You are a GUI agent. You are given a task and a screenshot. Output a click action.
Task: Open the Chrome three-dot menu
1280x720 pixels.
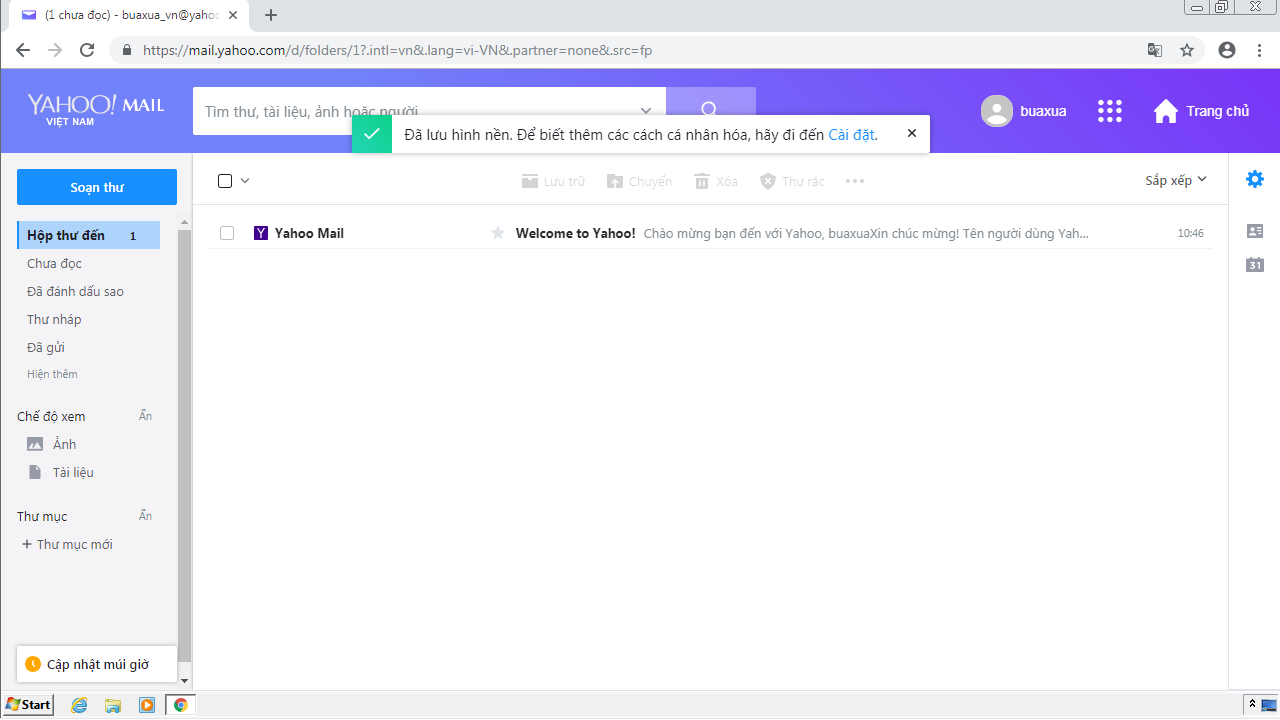click(x=1259, y=50)
